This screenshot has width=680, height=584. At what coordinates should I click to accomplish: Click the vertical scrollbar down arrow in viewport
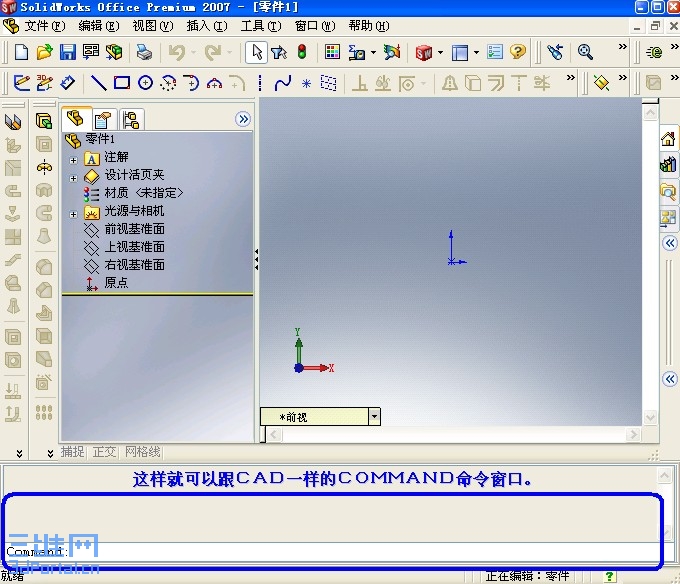650,418
